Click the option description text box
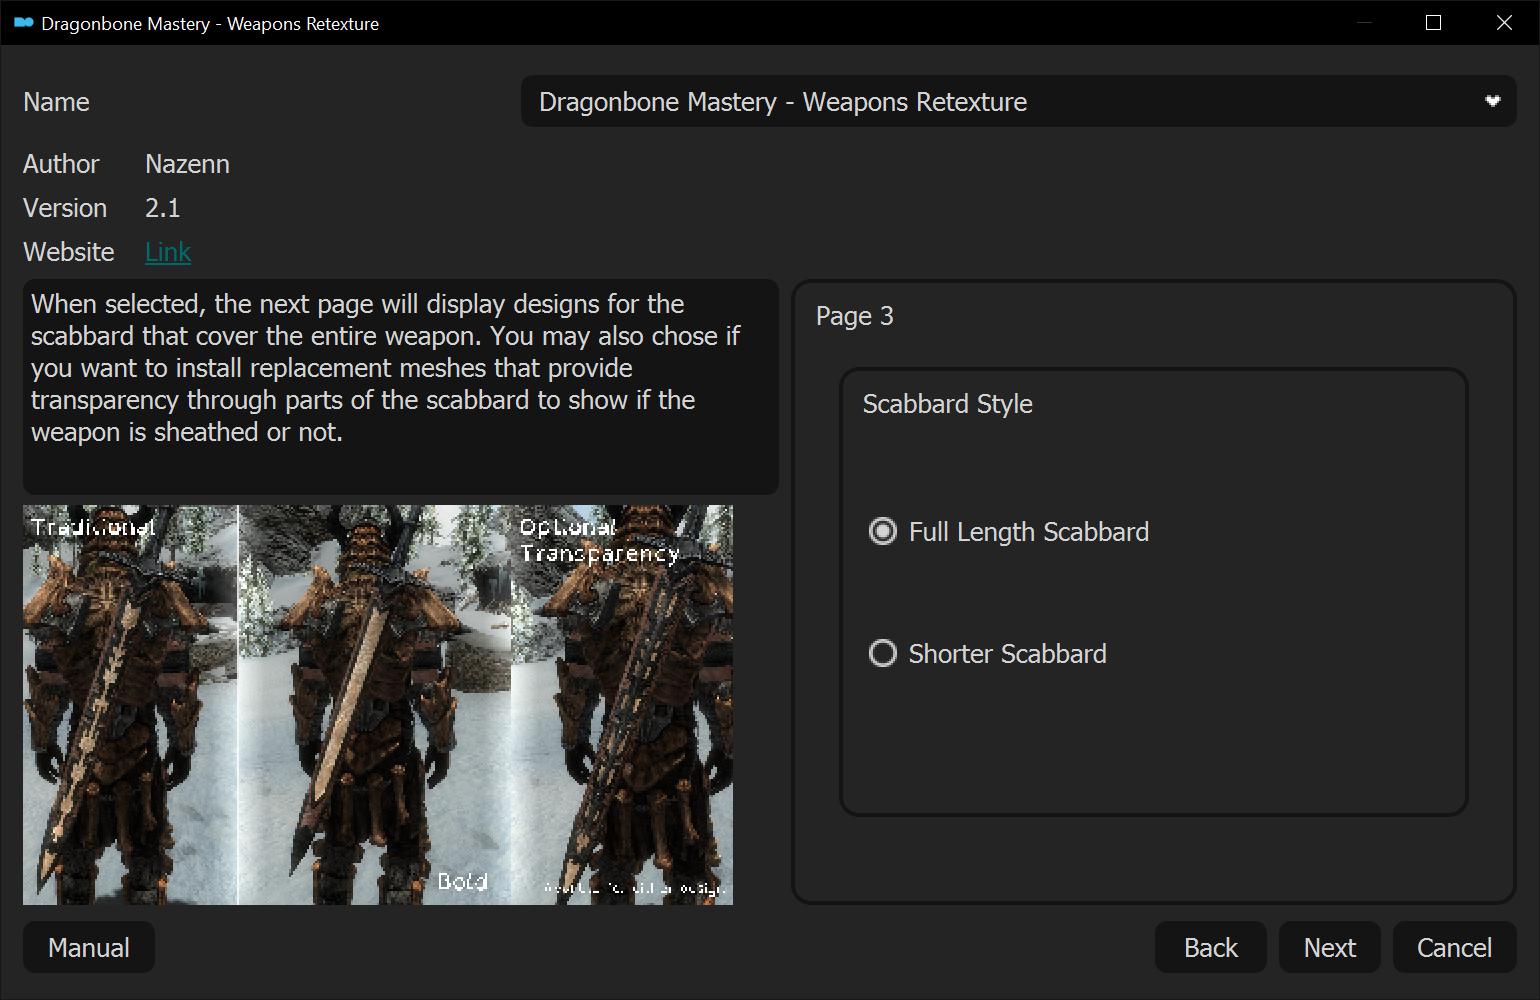Screen dimensions: 1540x1000 tap(401, 387)
